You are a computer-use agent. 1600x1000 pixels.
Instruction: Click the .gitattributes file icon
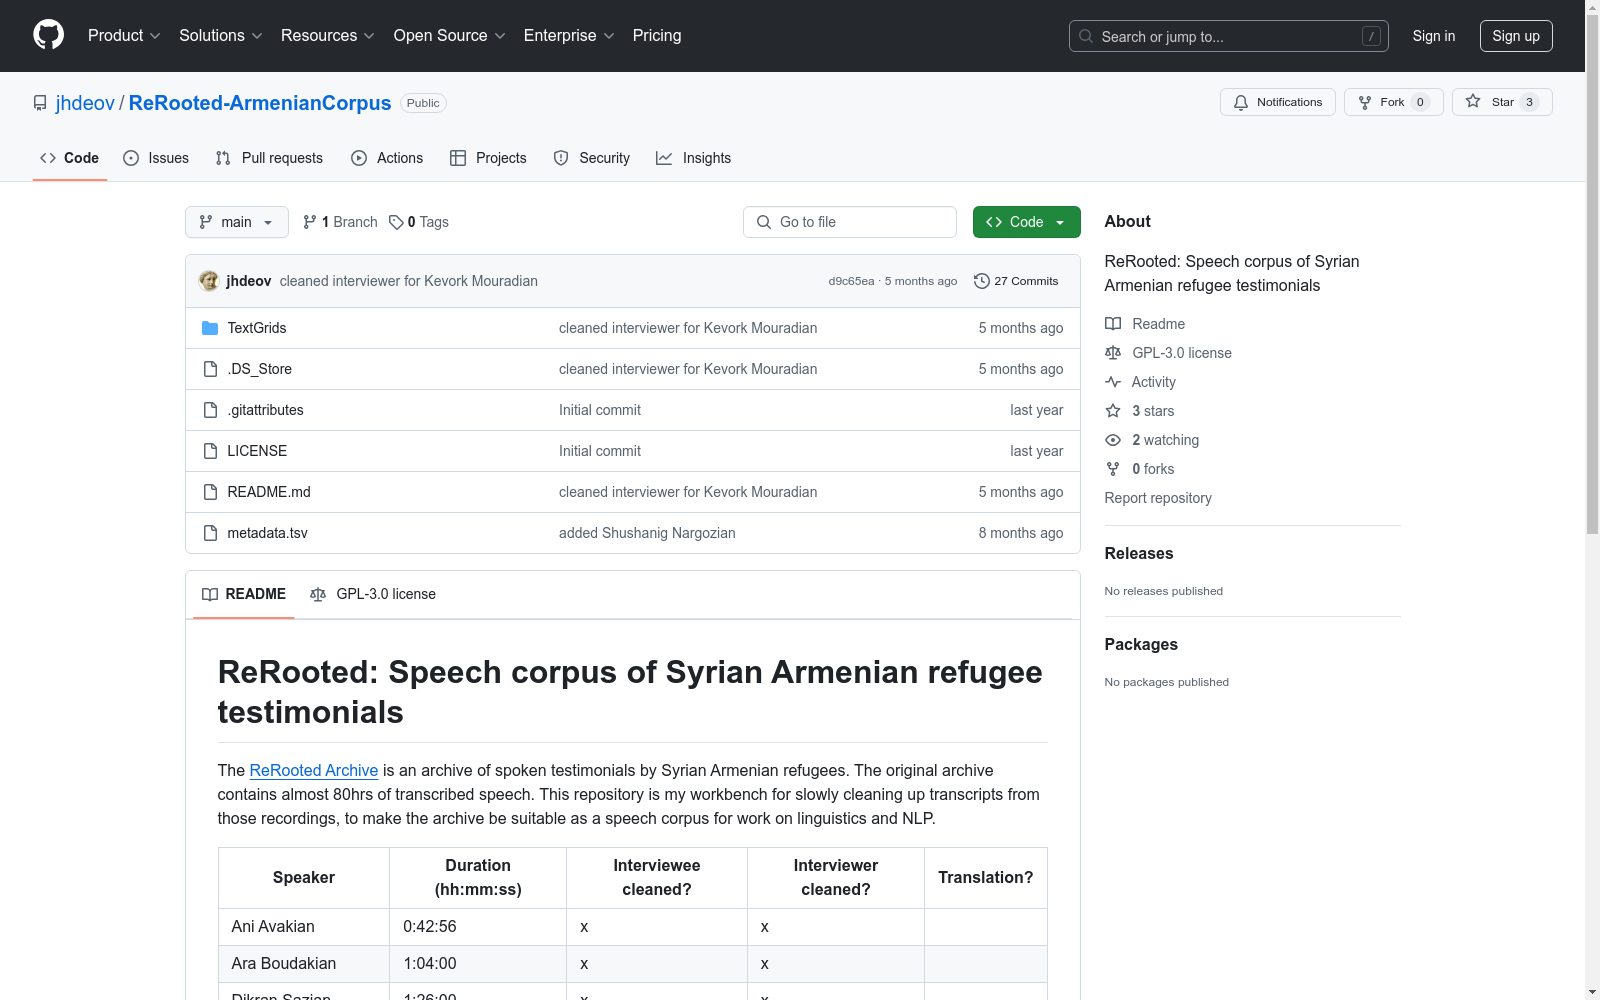pos(210,410)
